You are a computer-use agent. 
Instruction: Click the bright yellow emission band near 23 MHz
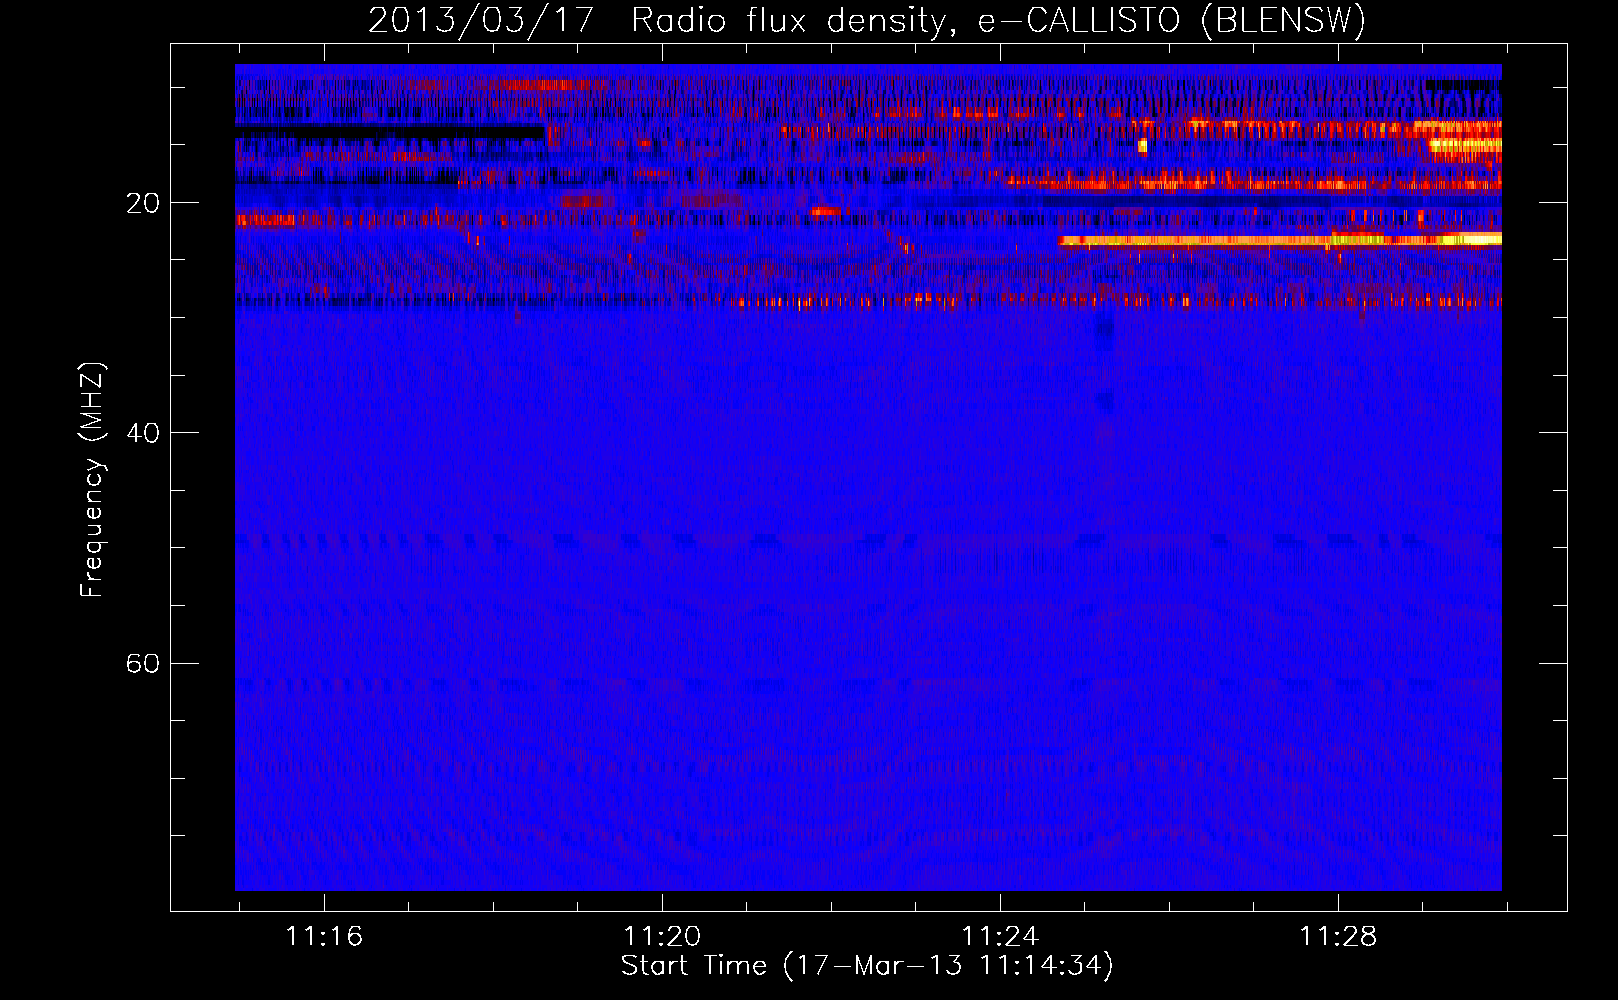(1280, 240)
